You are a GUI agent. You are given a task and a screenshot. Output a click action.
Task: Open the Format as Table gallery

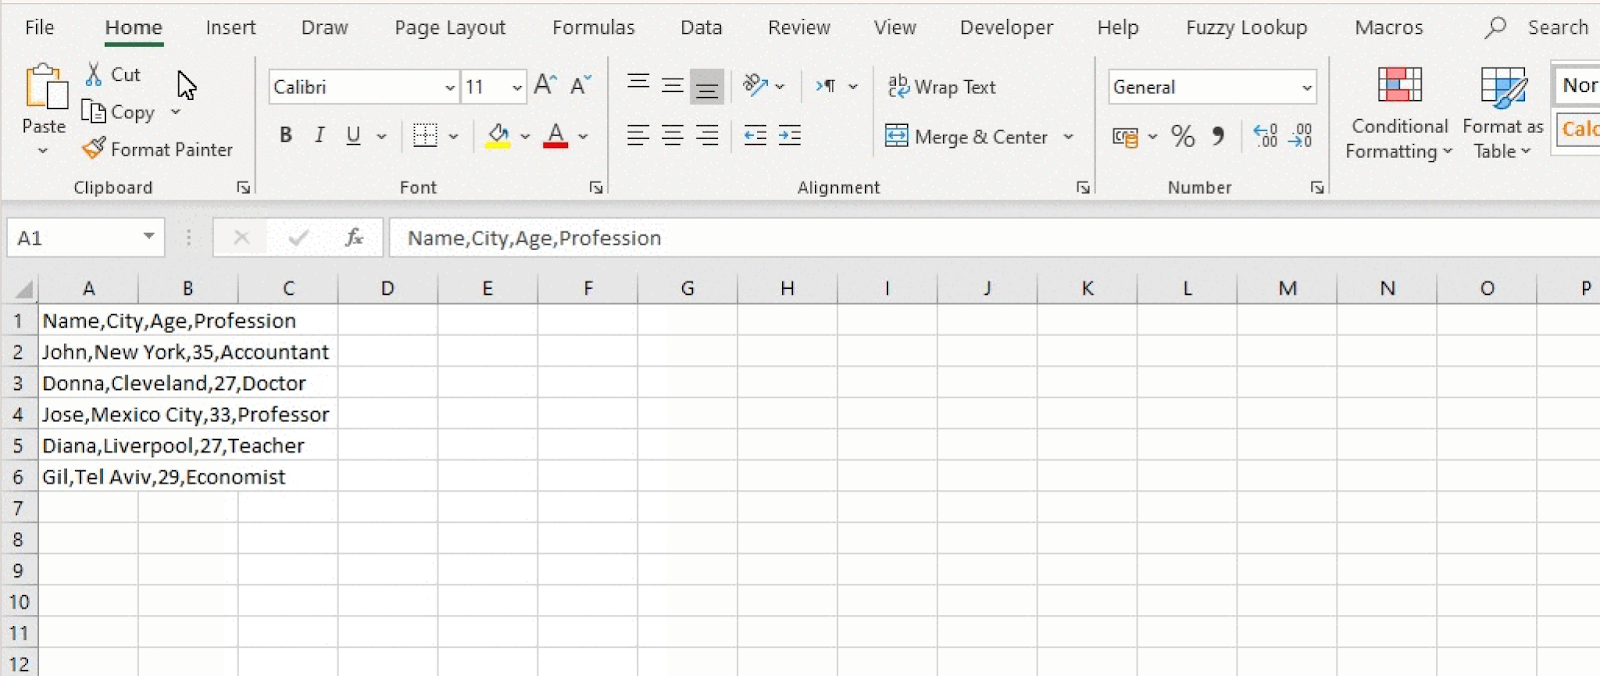pos(1503,113)
